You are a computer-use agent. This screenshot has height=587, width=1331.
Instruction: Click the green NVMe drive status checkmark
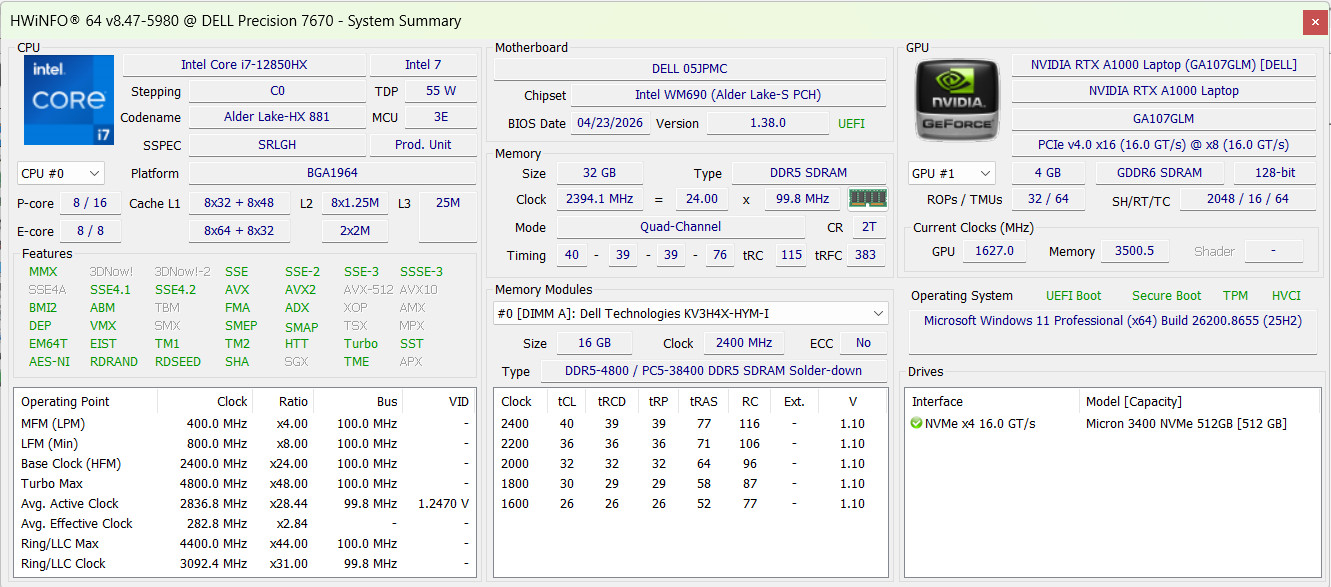917,424
